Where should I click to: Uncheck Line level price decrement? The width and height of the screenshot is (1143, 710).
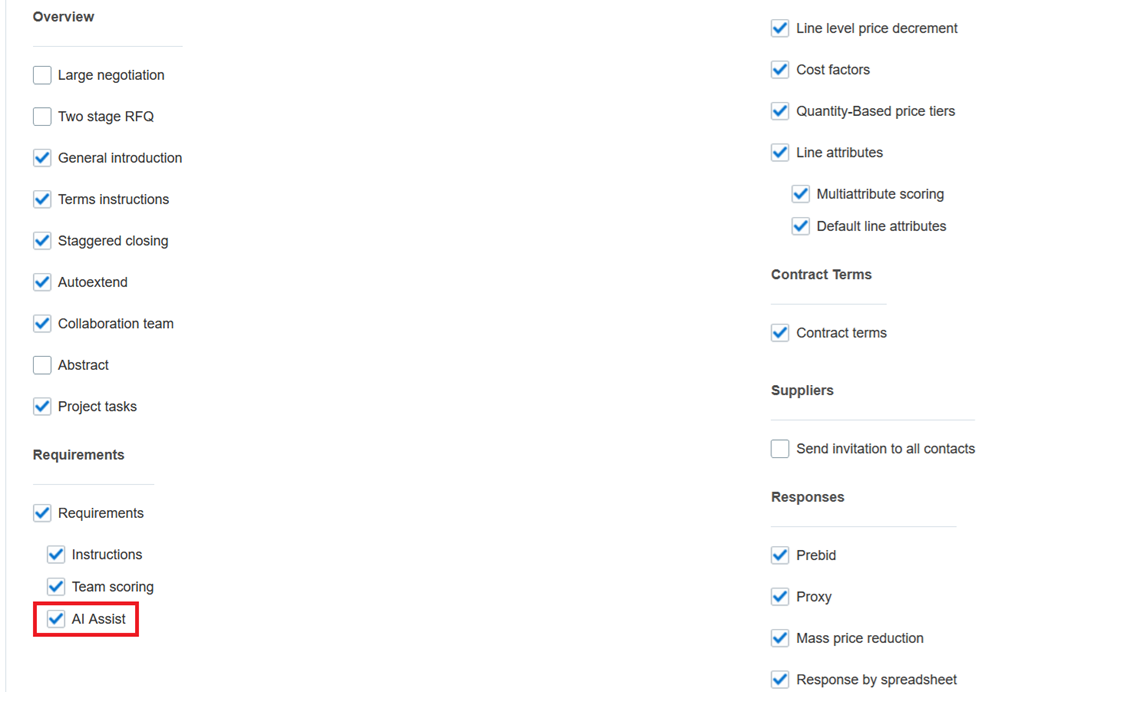click(780, 28)
